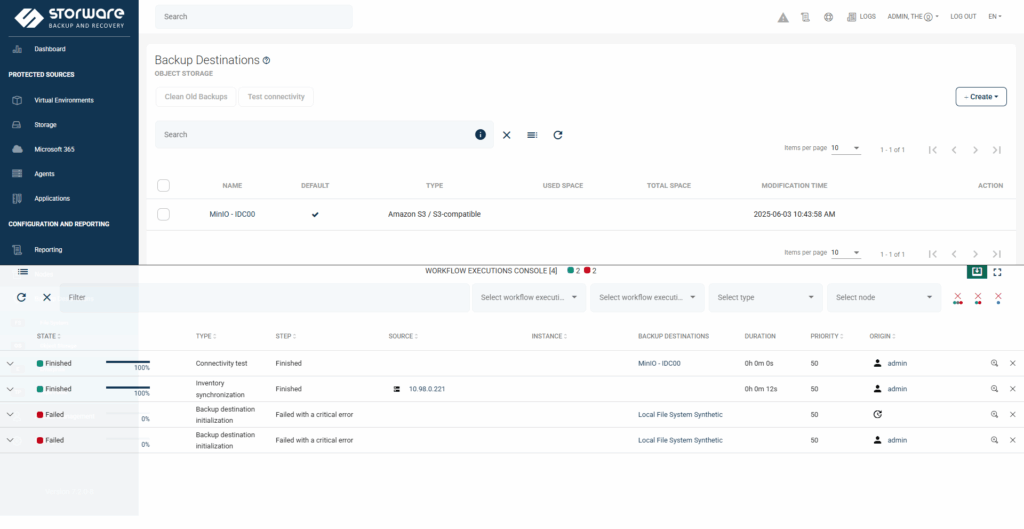Open the globe icon in top bar
The image size is (1024, 529).
(x=828, y=17)
